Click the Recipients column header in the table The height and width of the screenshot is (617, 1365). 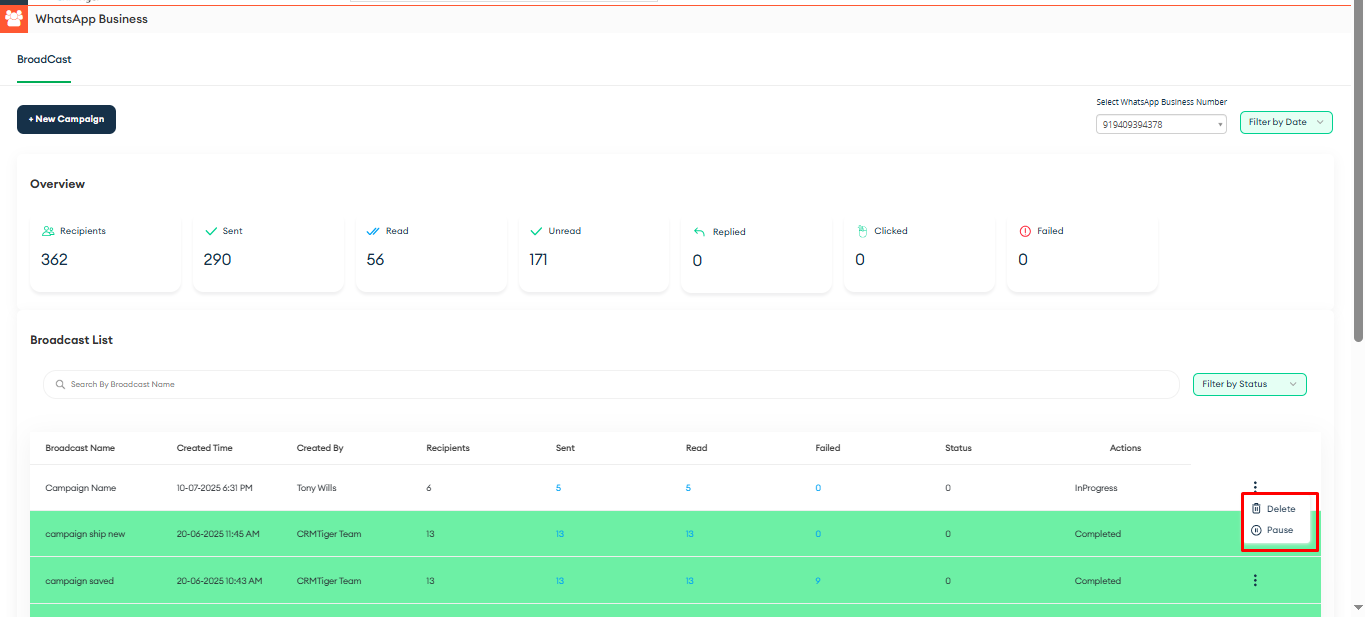[x=448, y=448]
